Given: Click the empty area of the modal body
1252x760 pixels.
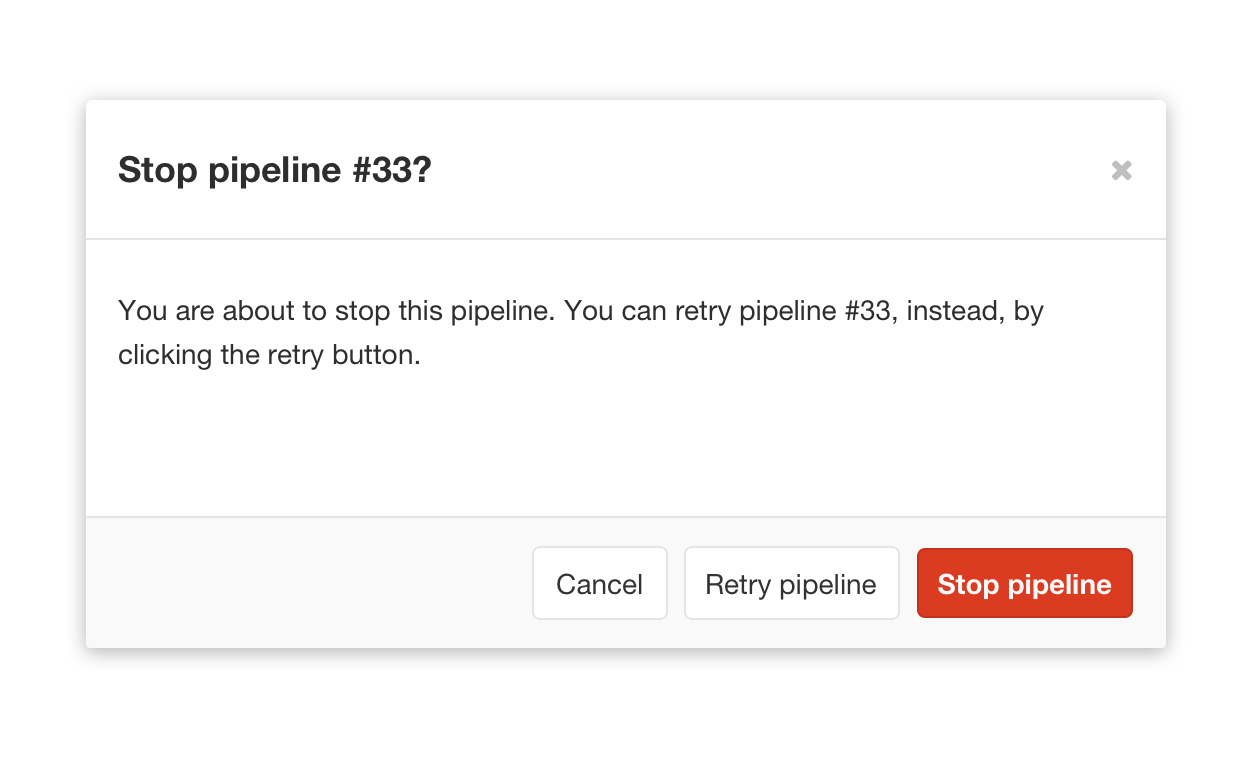Looking at the screenshot, I should point(625,440).
